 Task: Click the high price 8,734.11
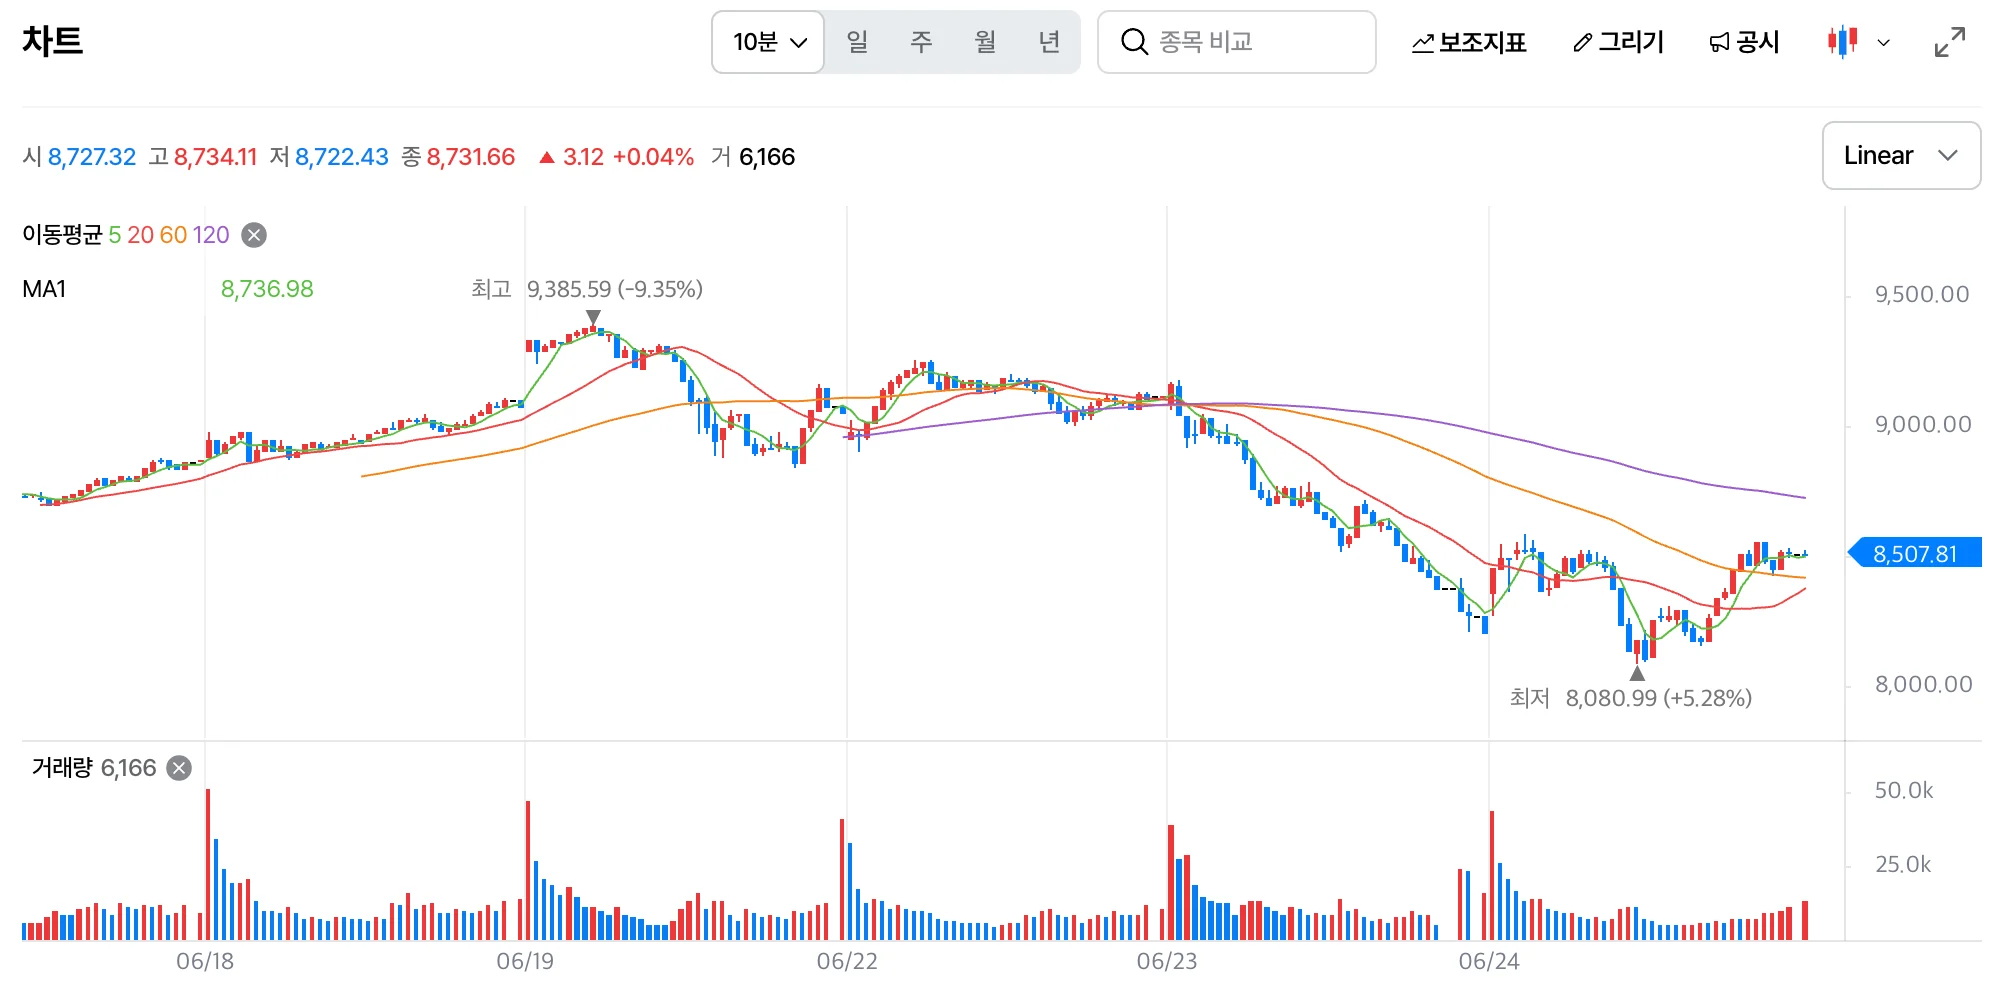click(216, 157)
